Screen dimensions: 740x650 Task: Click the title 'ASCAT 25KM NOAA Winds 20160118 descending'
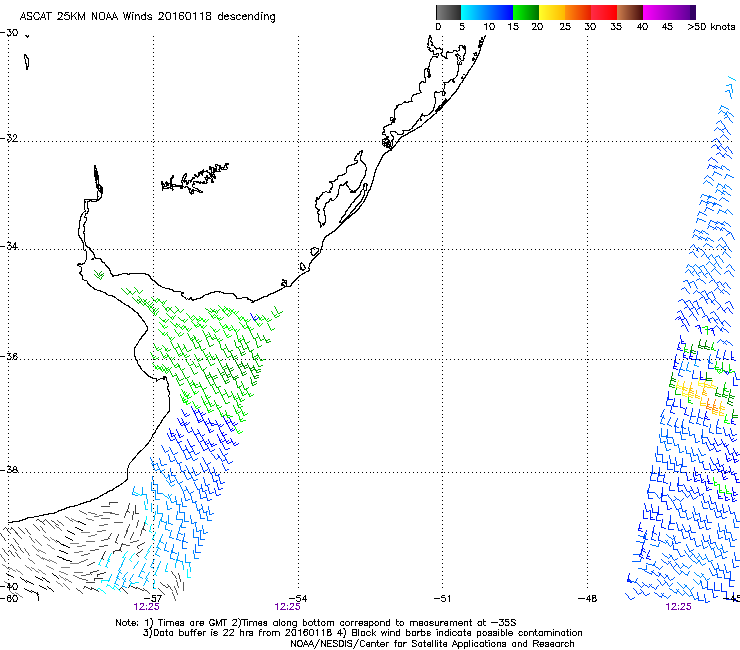coord(147,17)
